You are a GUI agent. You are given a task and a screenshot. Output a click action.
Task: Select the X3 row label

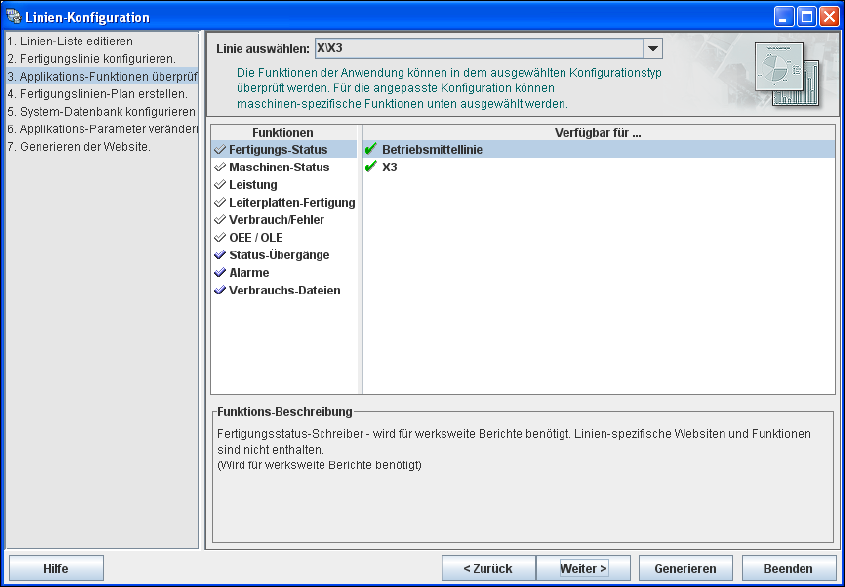click(390, 167)
